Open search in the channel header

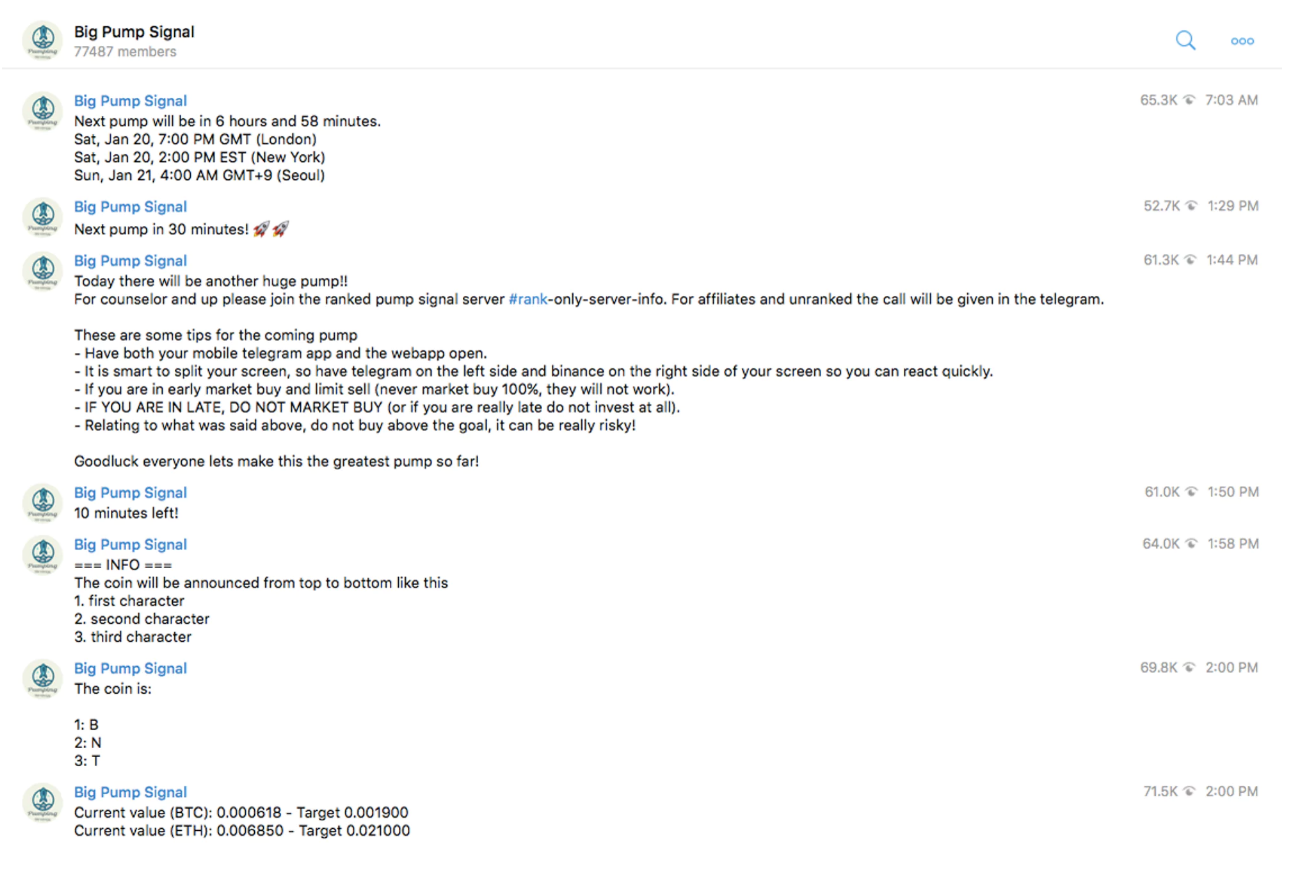tap(1185, 40)
